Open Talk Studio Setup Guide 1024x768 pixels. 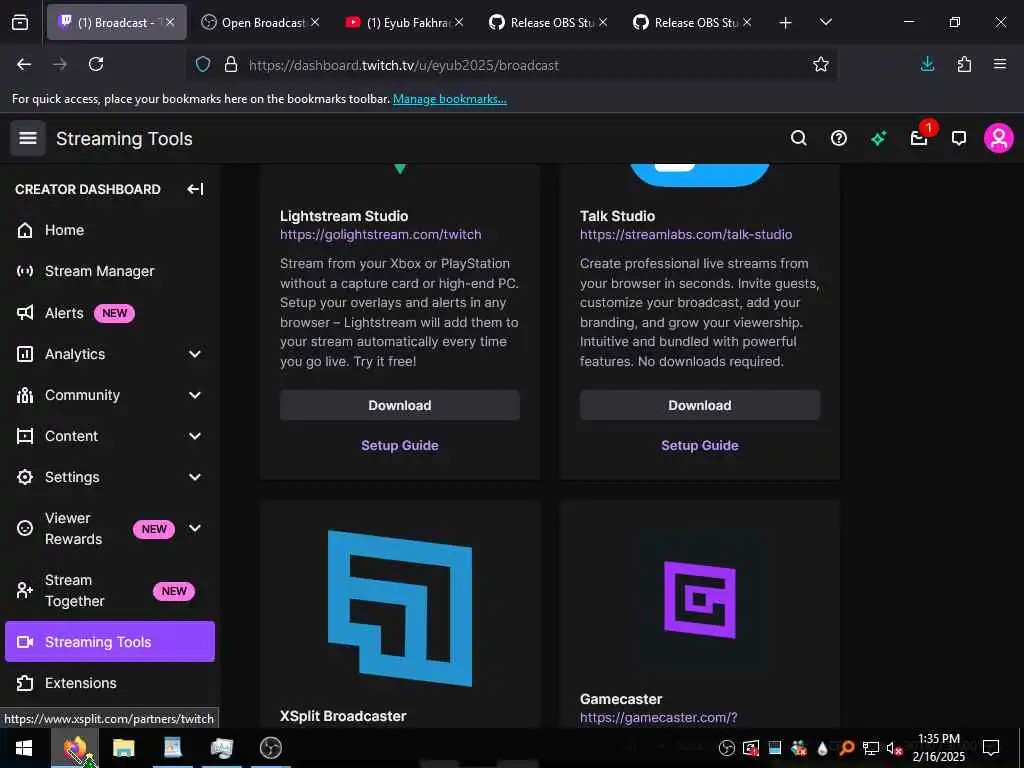click(x=699, y=445)
